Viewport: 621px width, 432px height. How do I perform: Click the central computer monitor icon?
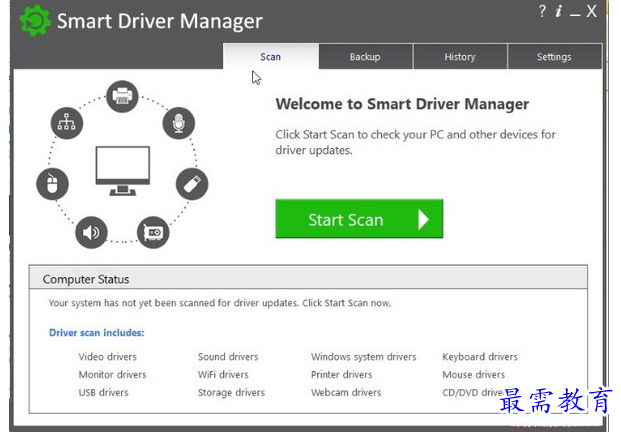[x=122, y=170]
